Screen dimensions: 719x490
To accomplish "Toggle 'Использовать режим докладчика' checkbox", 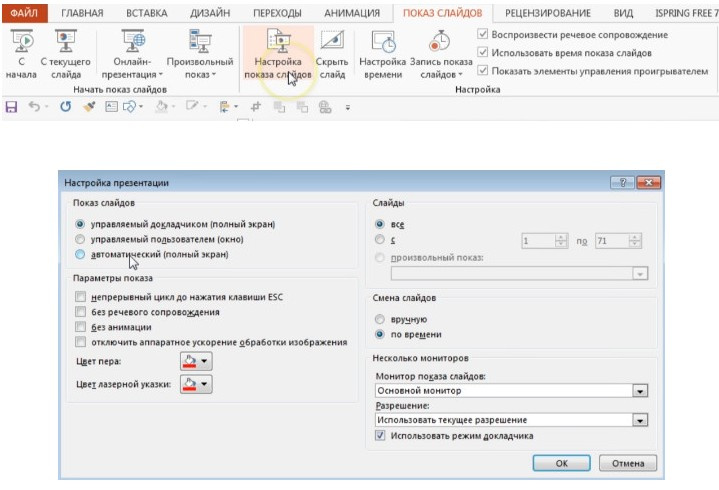I will pos(380,436).
